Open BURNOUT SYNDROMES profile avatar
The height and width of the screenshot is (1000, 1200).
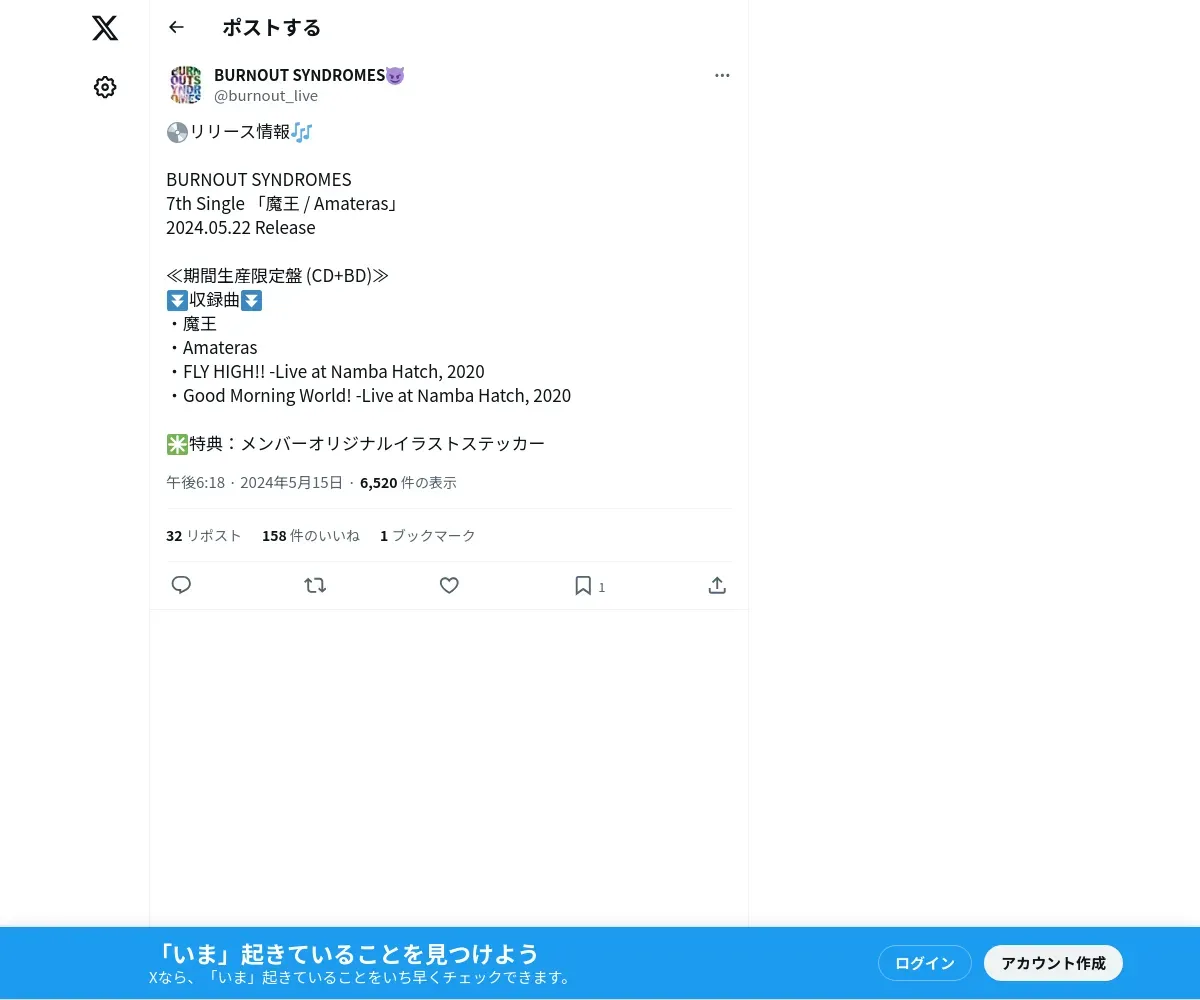pyautogui.click(x=186, y=85)
